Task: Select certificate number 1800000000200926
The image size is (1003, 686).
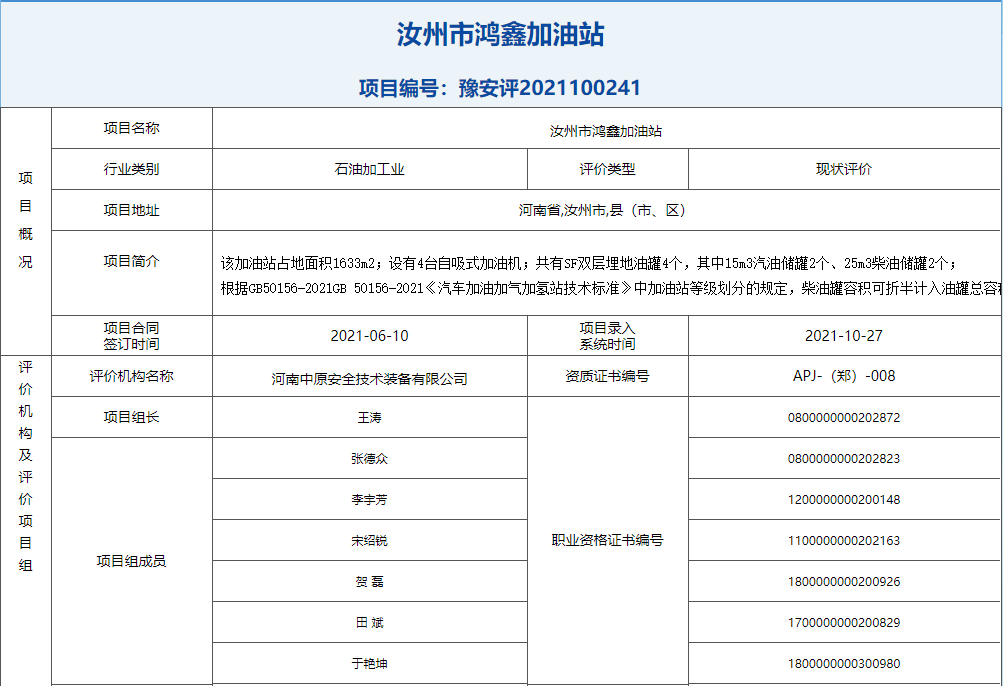Action: [x=844, y=582]
